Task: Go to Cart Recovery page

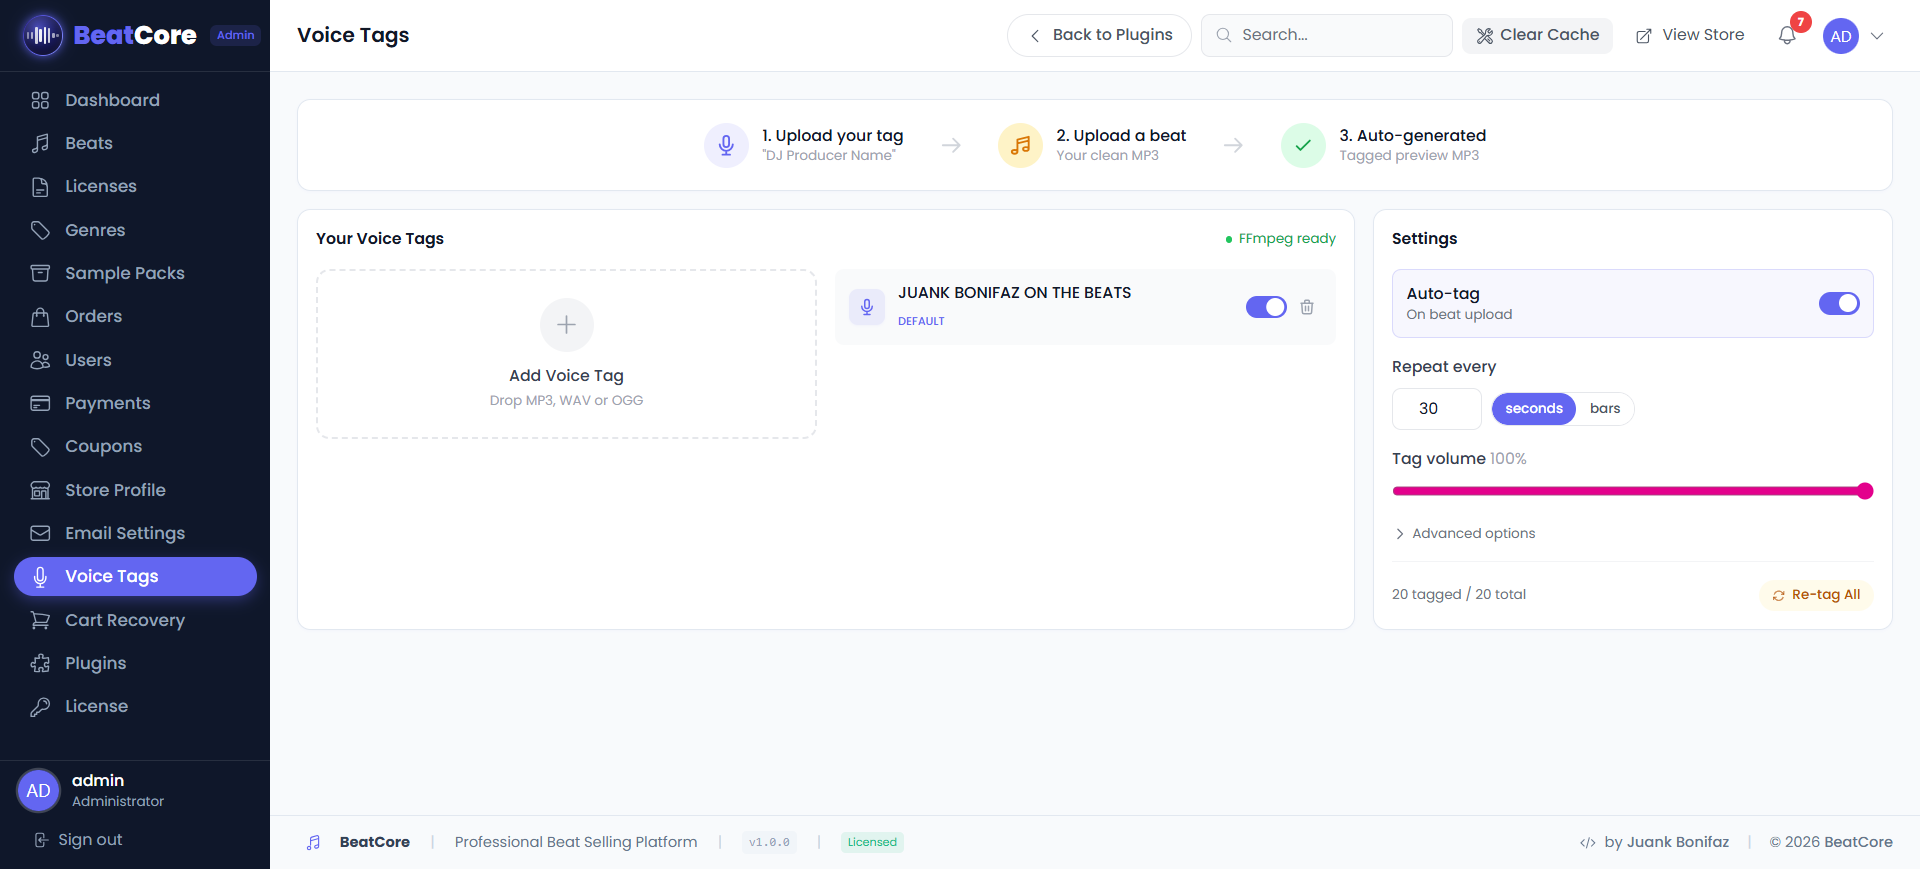Action: 124,620
